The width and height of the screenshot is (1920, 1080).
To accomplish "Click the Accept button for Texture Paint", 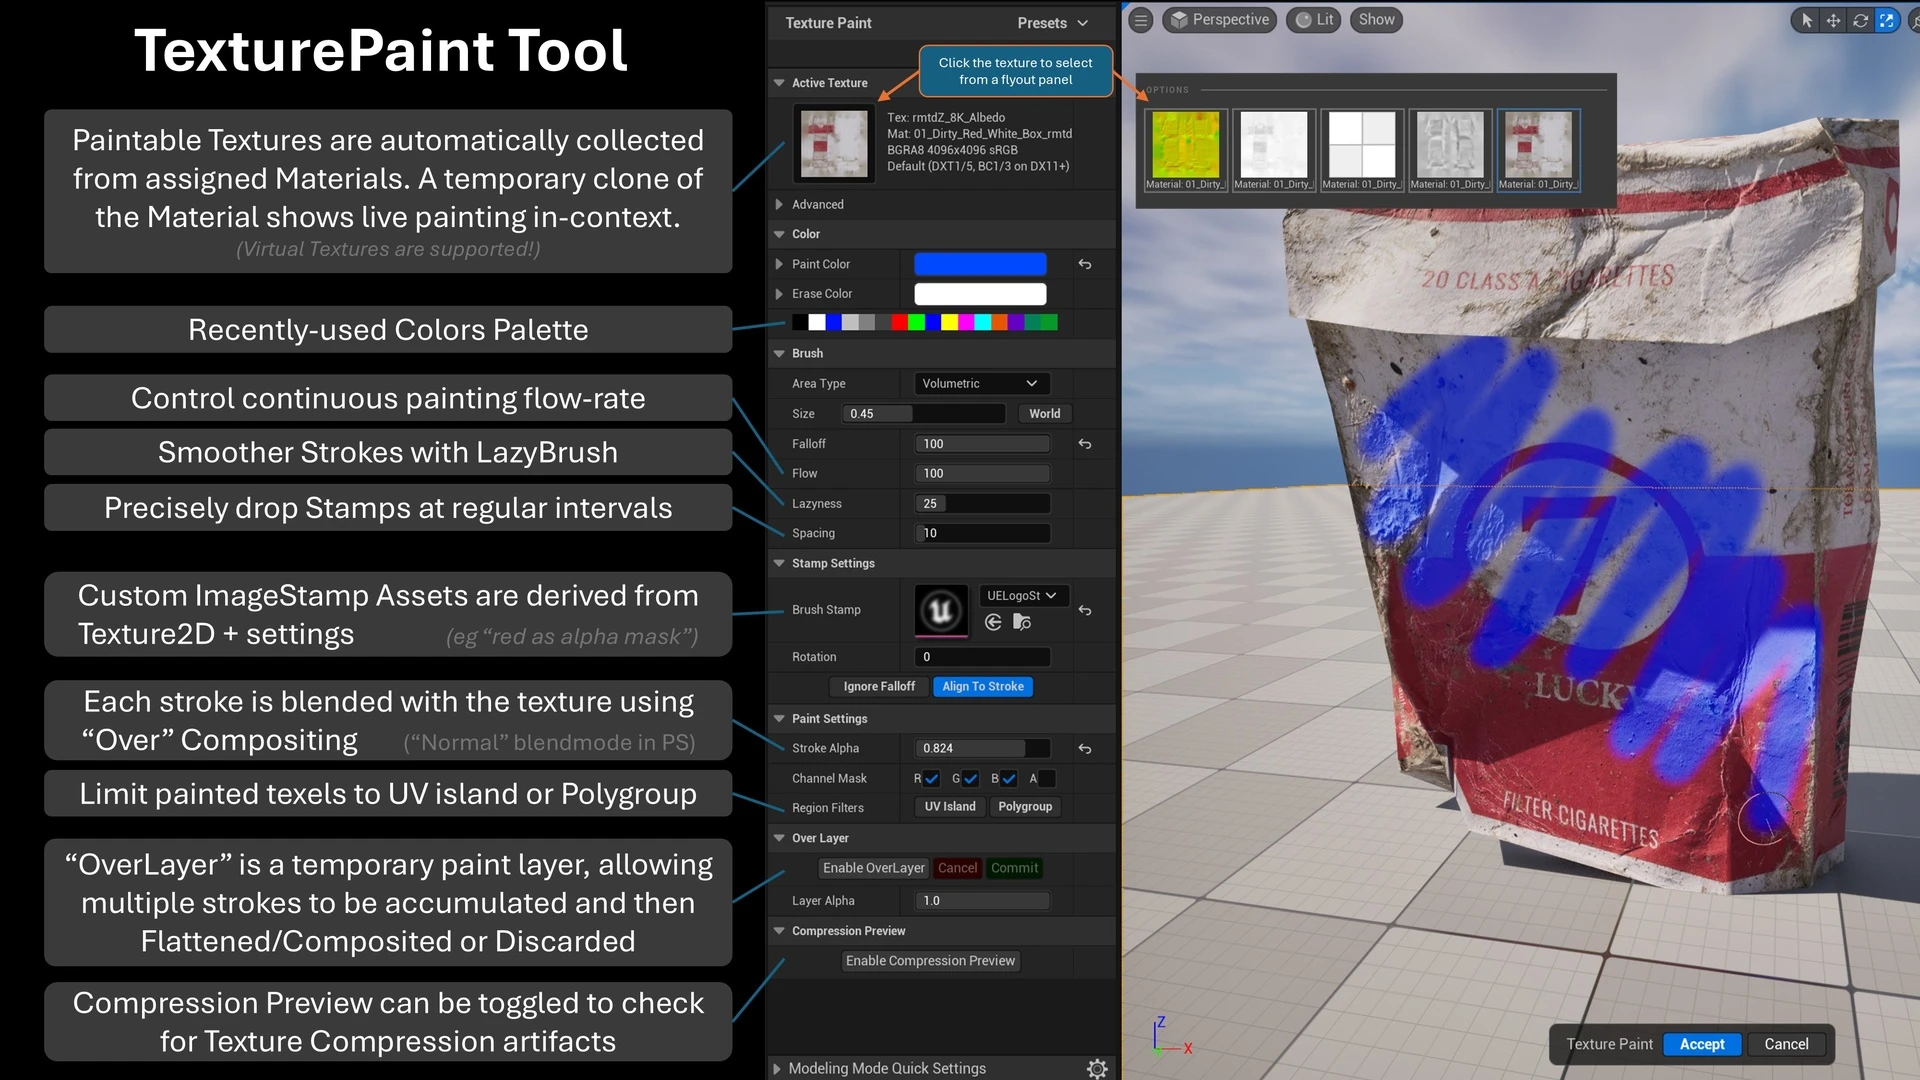I will pyautogui.click(x=1702, y=1044).
